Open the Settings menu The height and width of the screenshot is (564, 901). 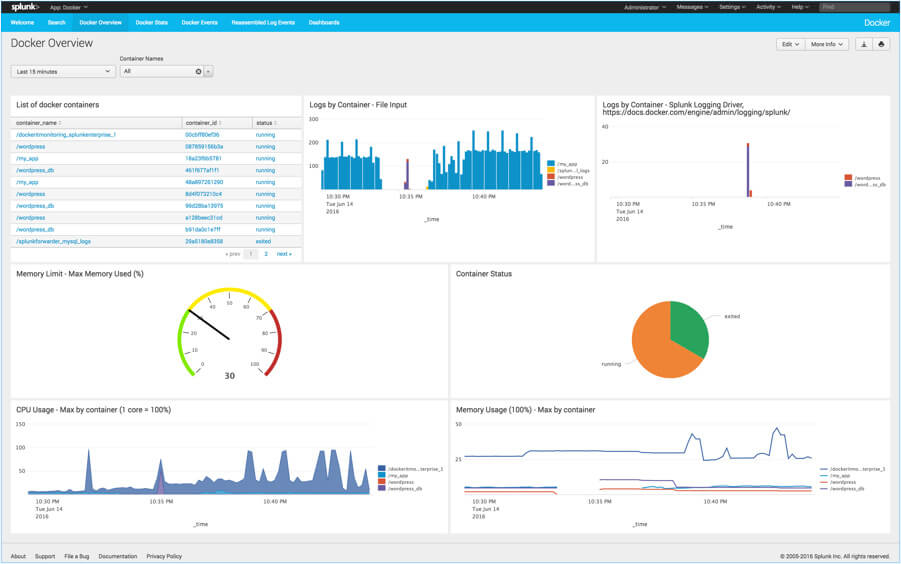click(x=732, y=7)
